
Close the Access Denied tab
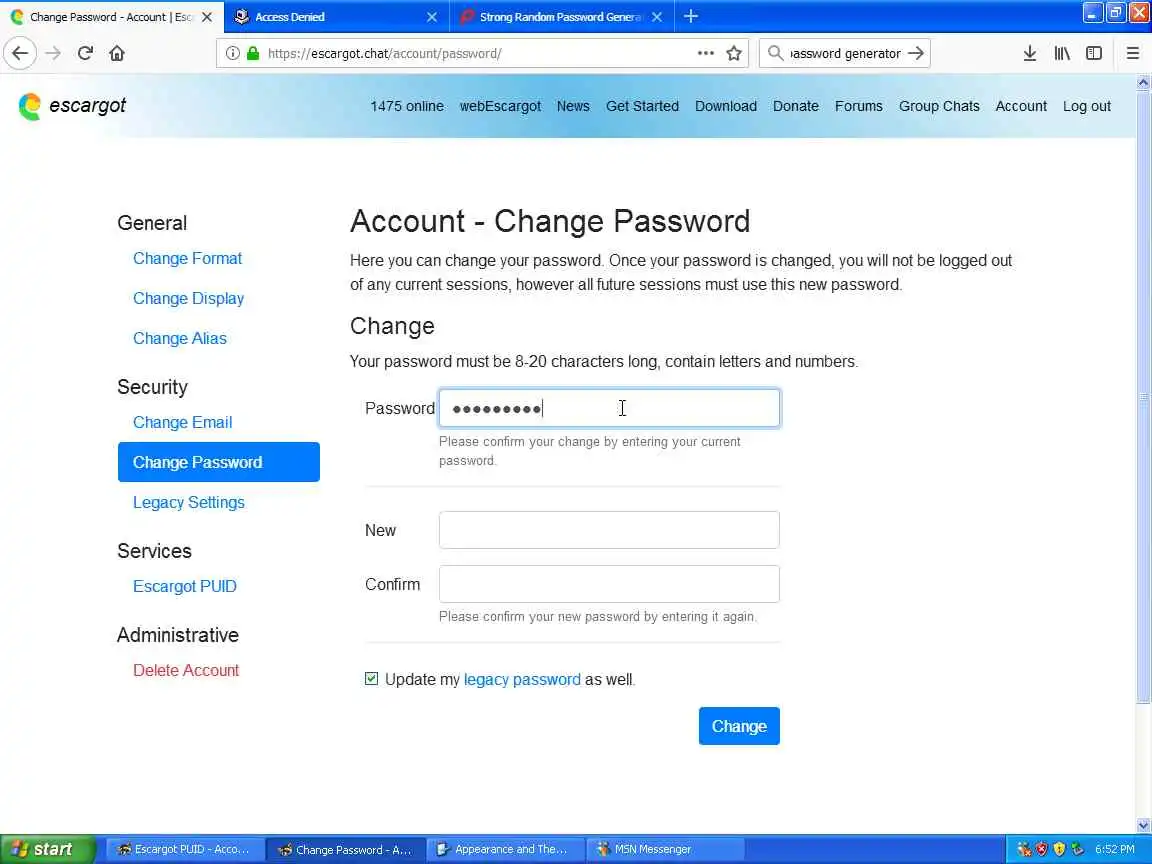tap(432, 16)
